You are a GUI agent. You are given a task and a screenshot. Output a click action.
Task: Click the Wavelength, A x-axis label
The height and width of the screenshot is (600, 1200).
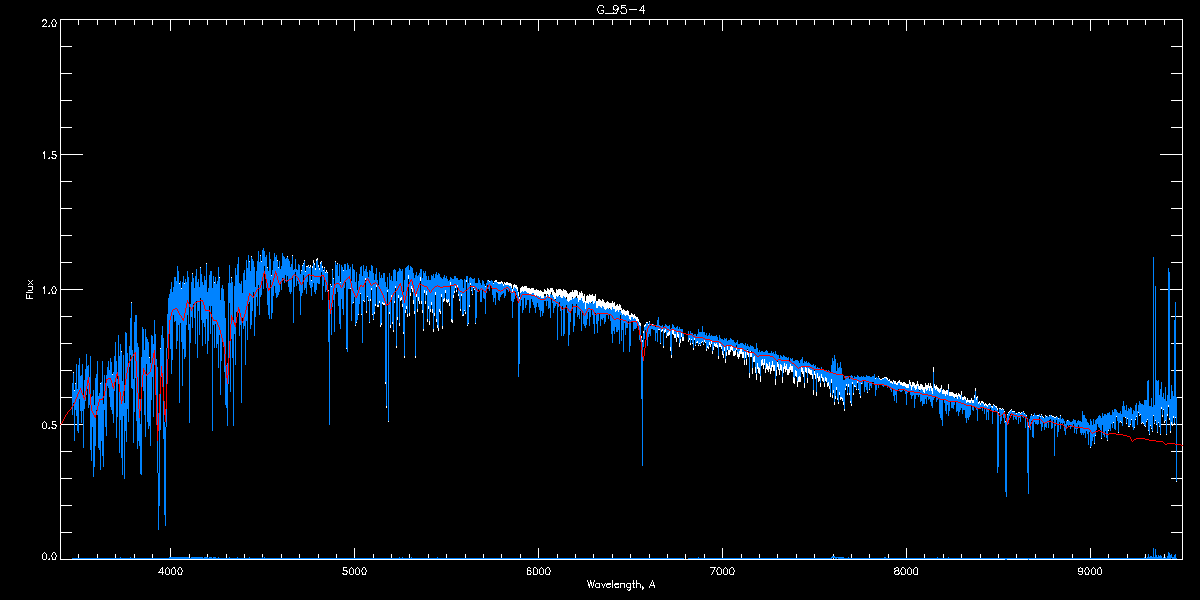point(620,585)
